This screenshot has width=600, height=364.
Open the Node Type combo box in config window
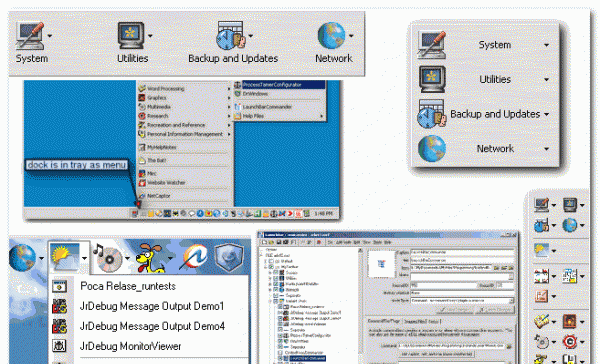point(462,300)
